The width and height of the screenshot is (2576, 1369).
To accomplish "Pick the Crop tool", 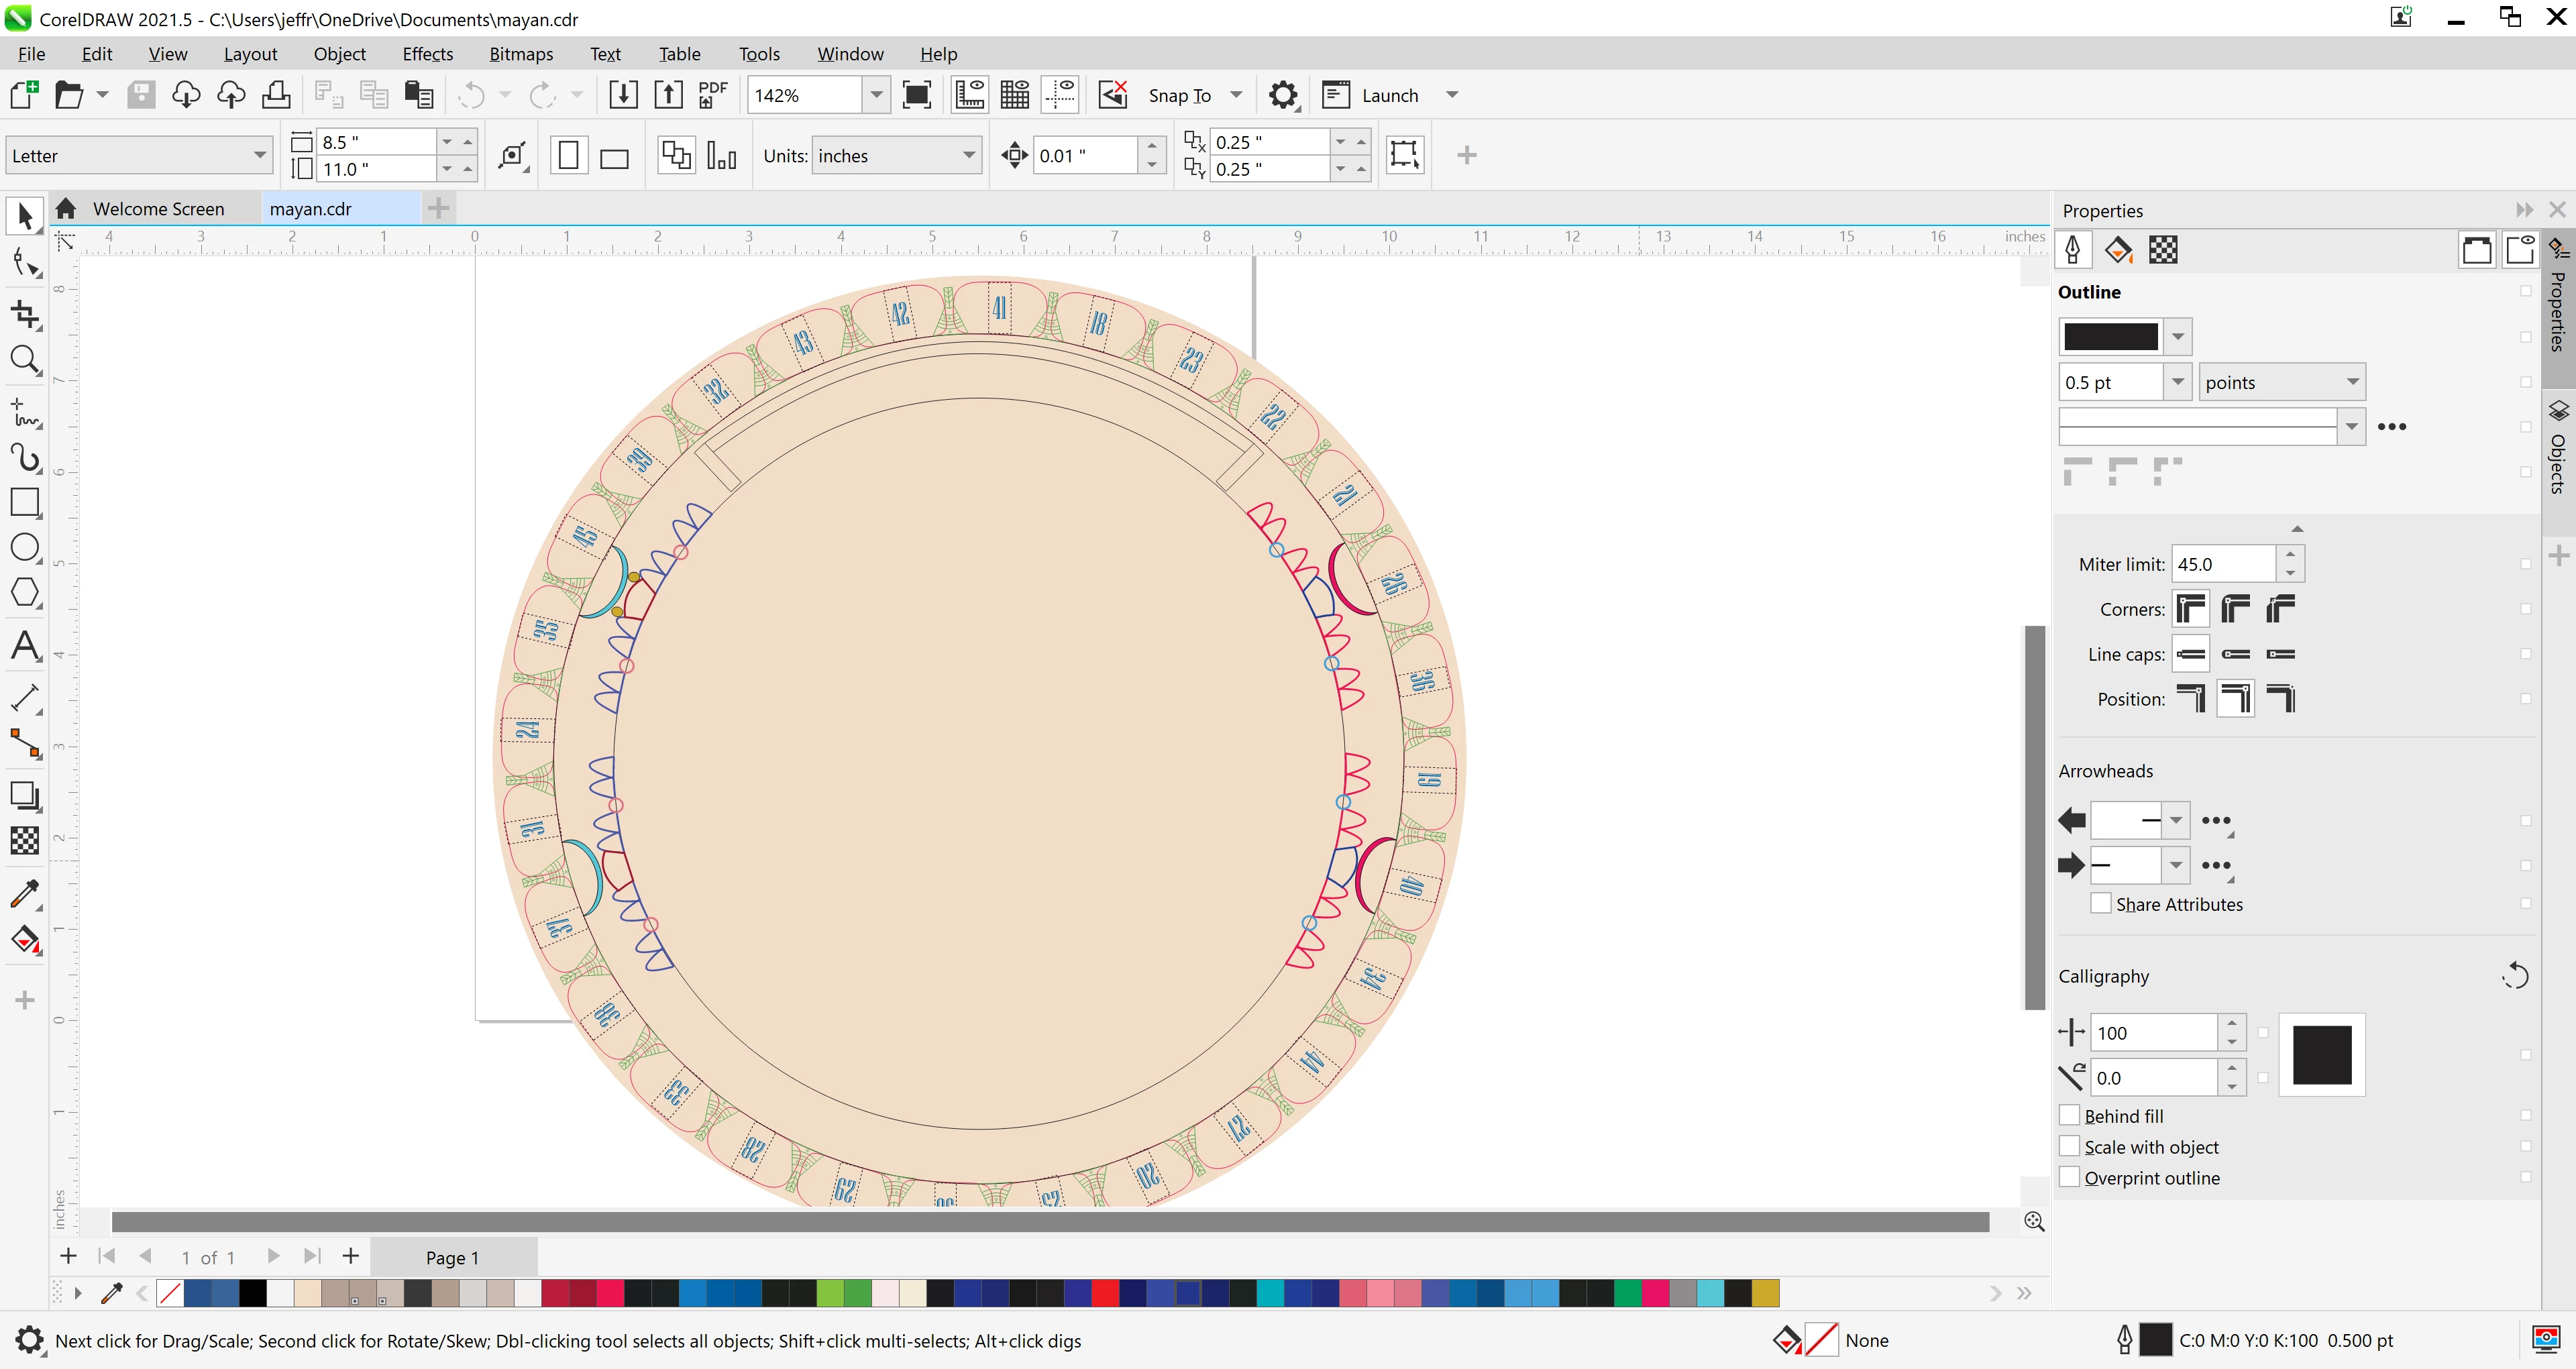I will pos(24,314).
